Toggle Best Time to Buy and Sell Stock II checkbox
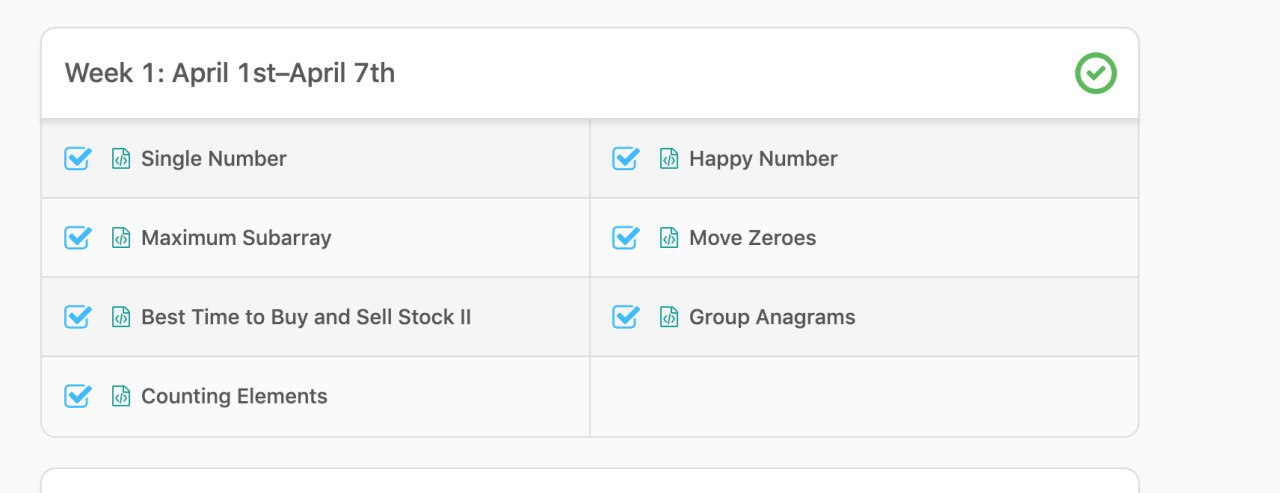The height and width of the screenshot is (493, 1280). tap(78, 316)
